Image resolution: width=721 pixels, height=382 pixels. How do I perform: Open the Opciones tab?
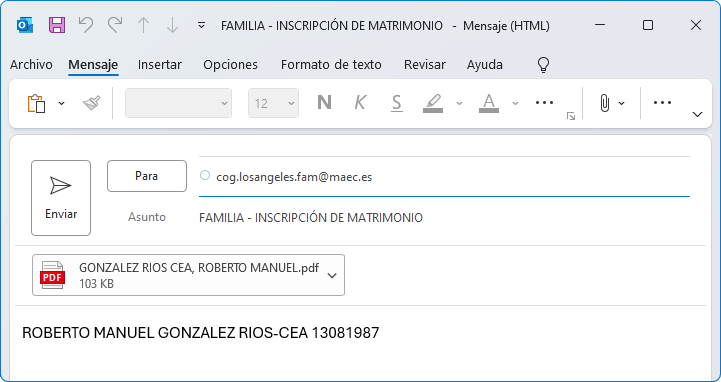click(230, 64)
